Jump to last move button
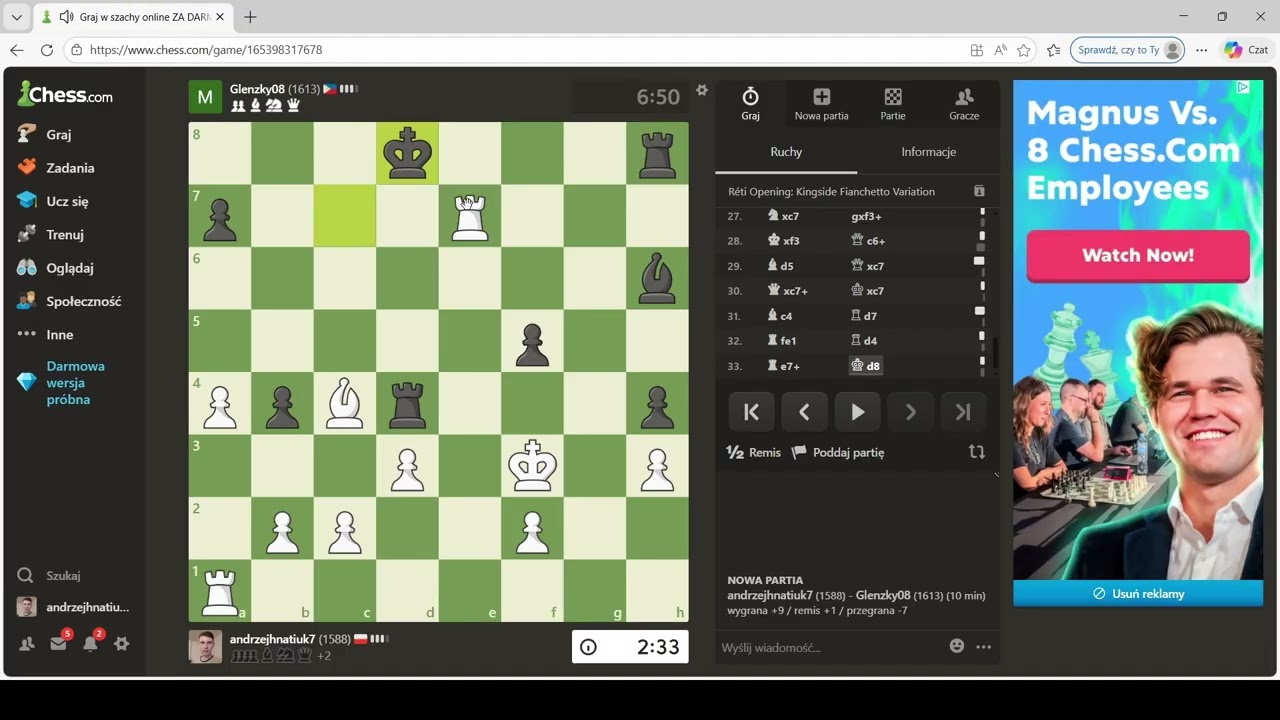 tap(963, 412)
